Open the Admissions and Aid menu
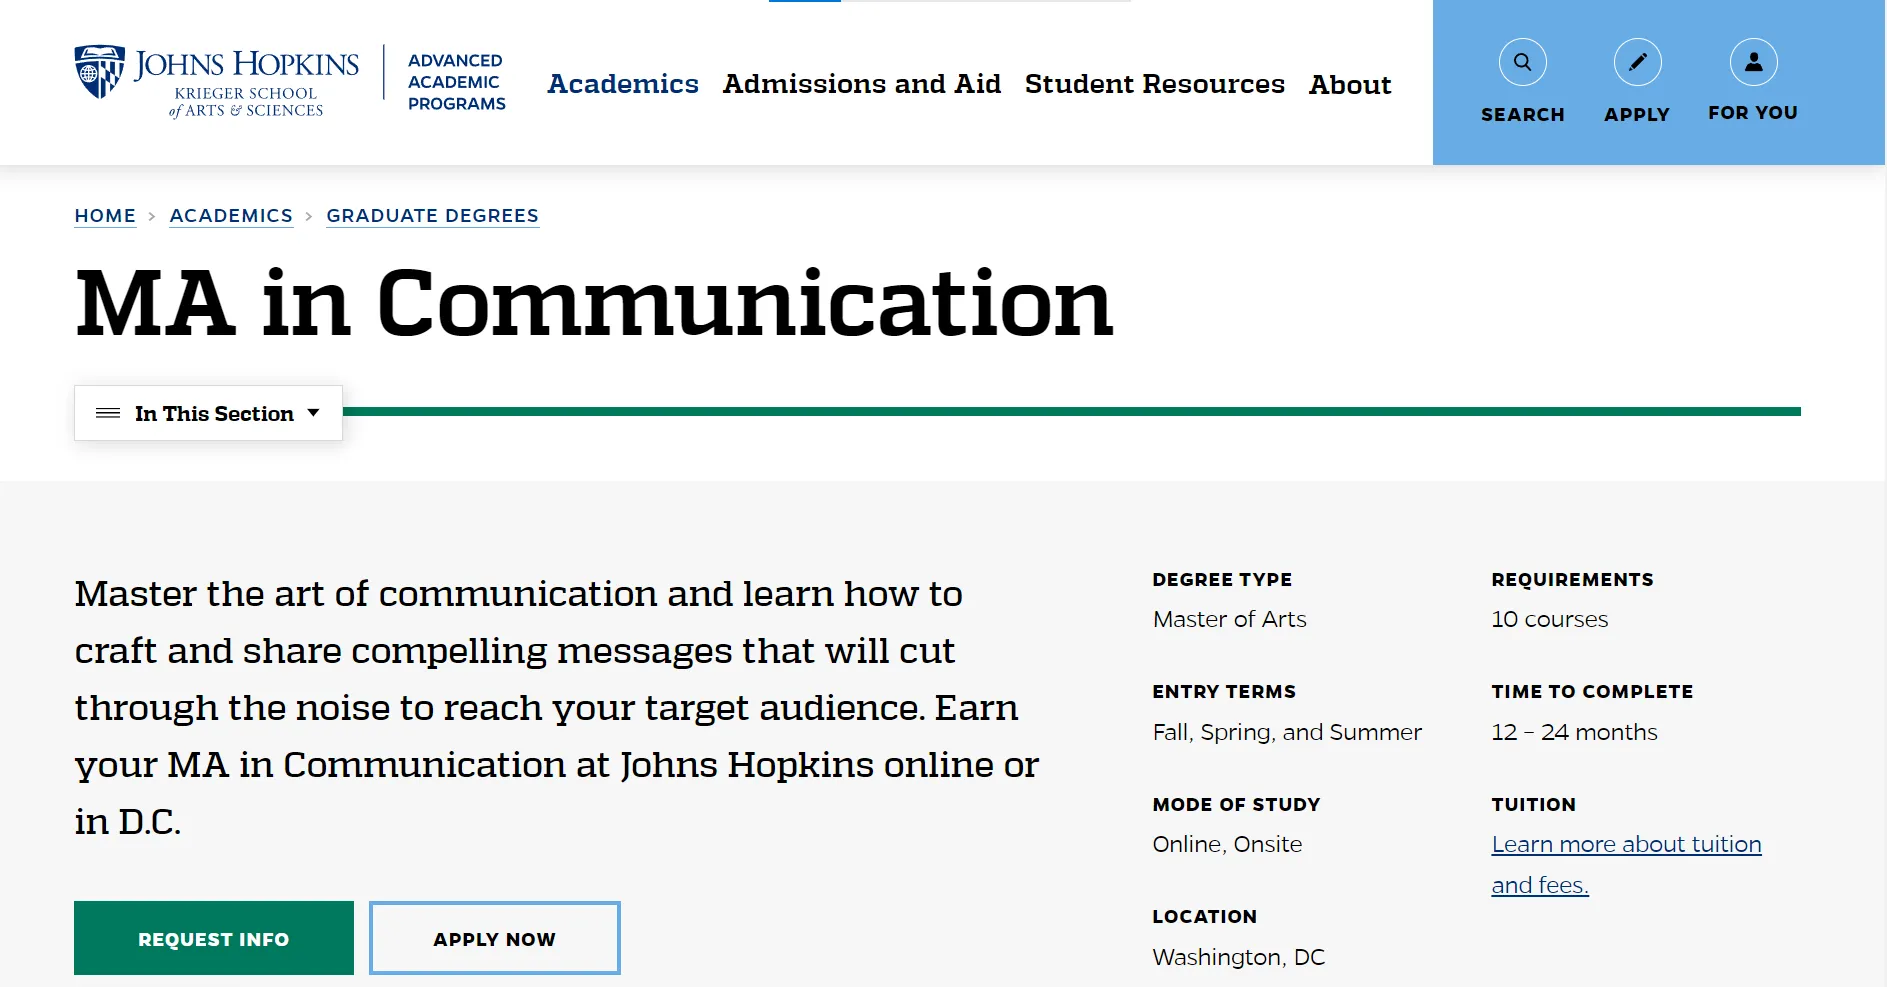This screenshot has width=1887, height=987. 861,84
